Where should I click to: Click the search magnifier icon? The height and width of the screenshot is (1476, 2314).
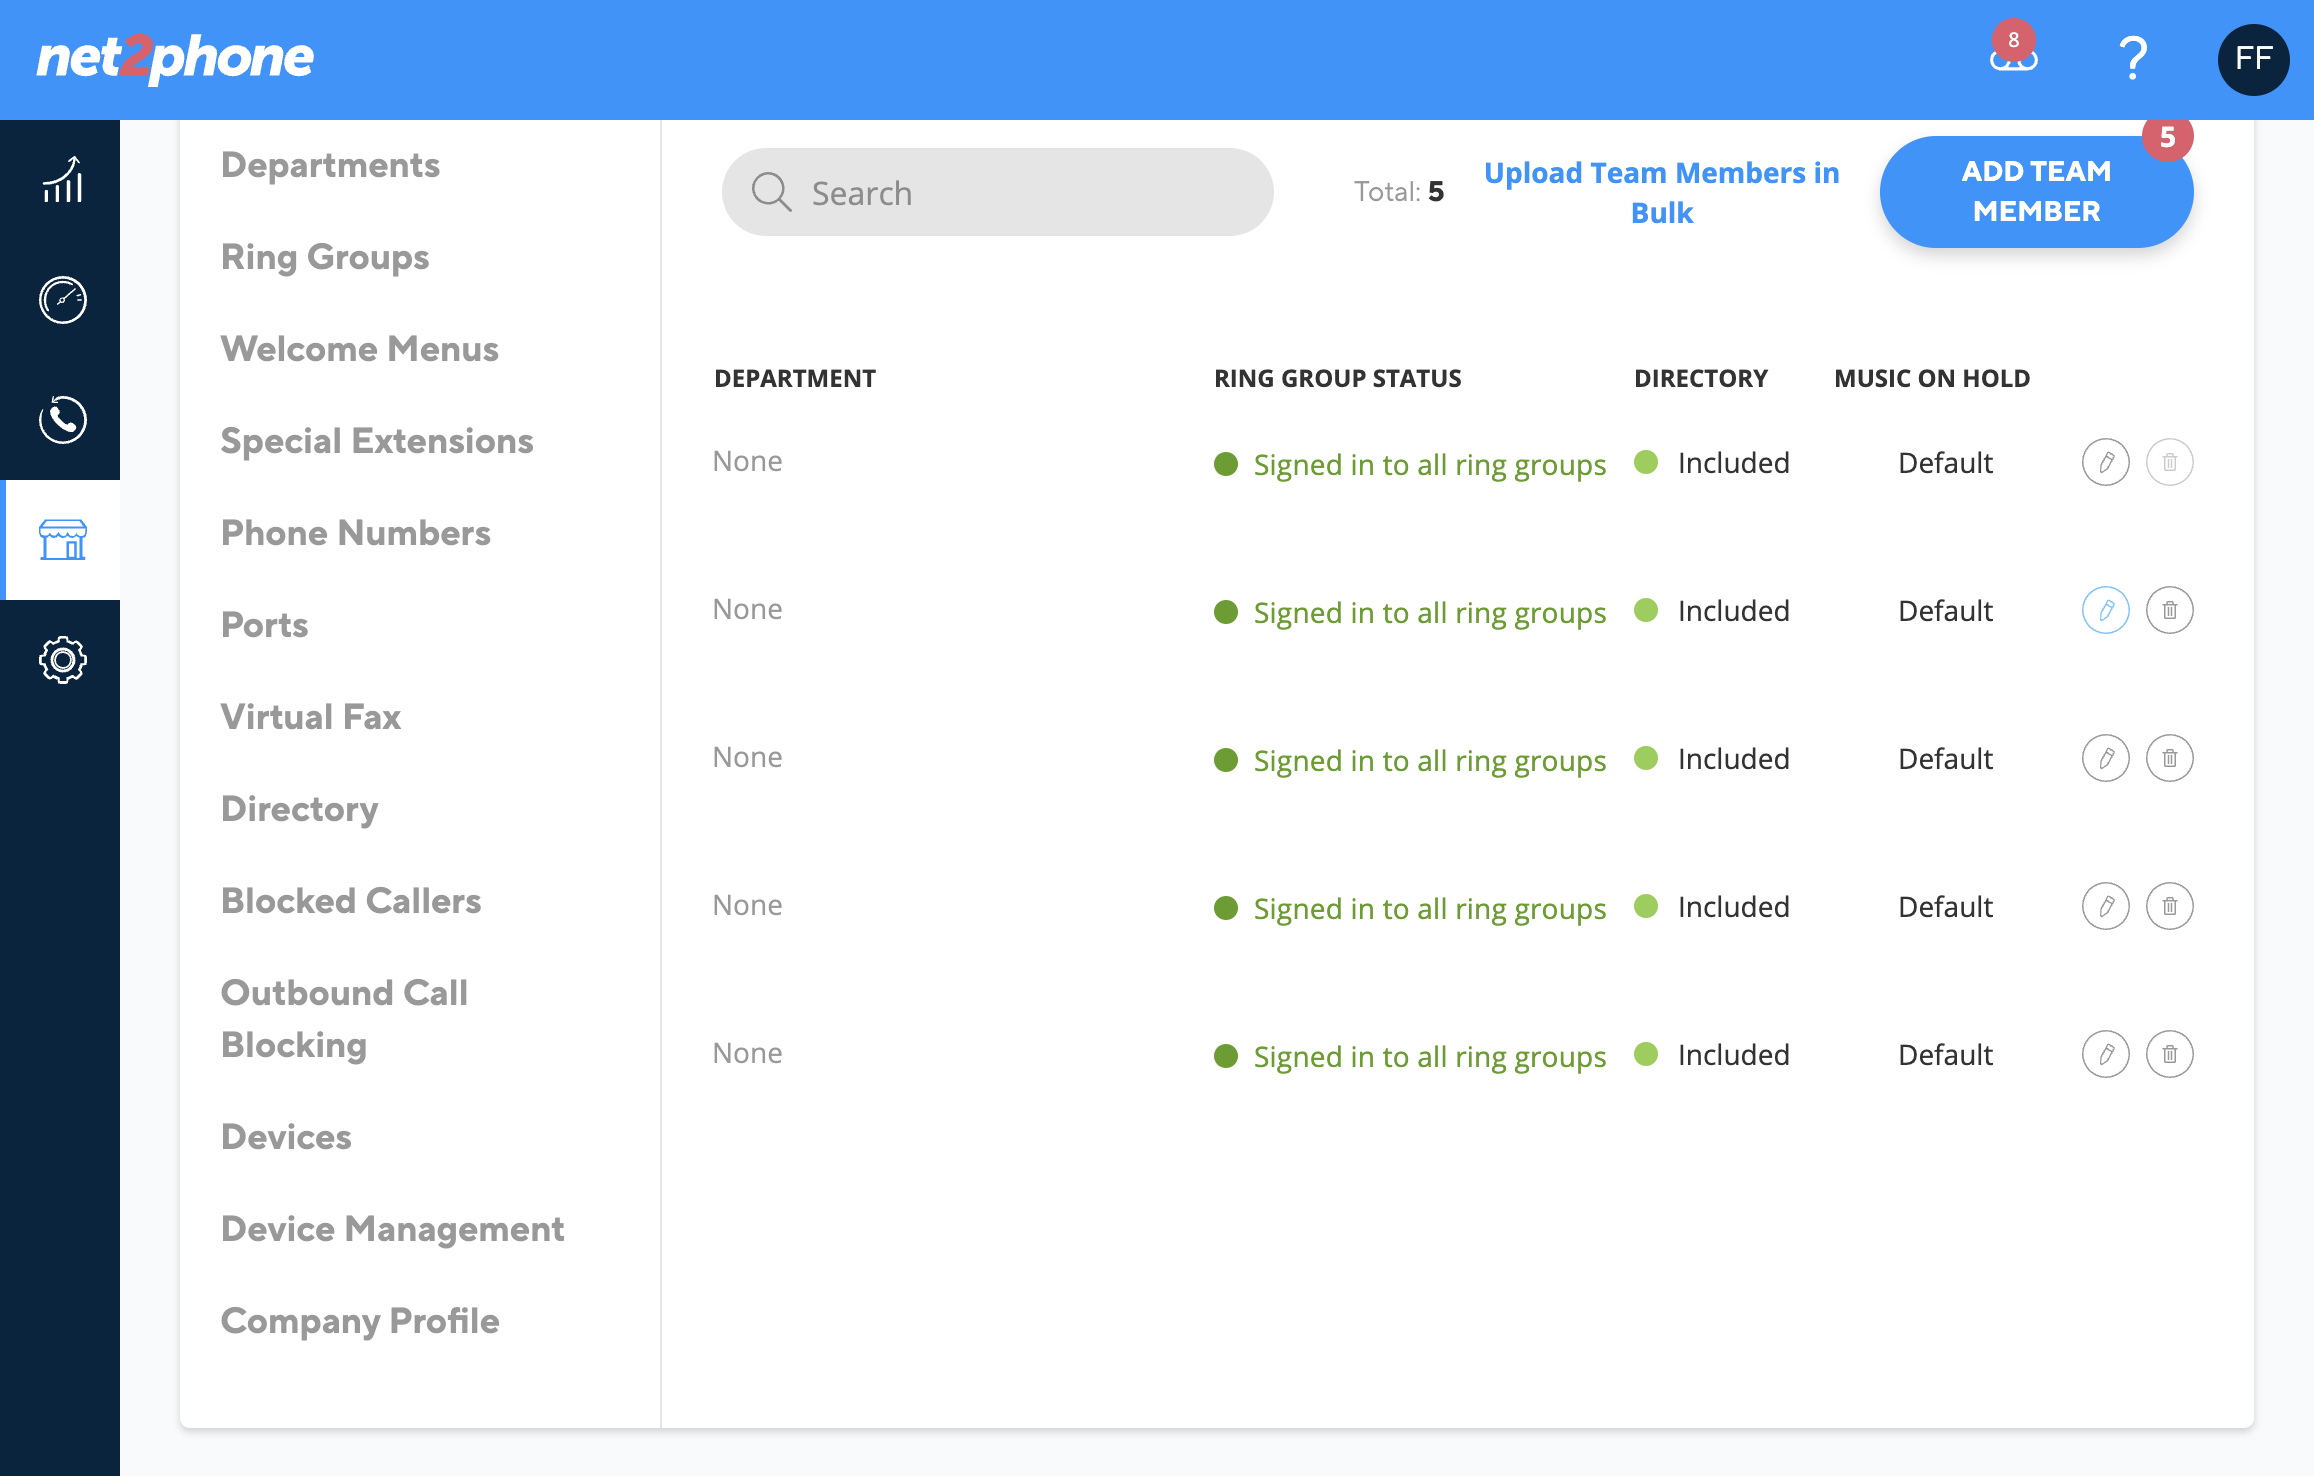click(771, 192)
